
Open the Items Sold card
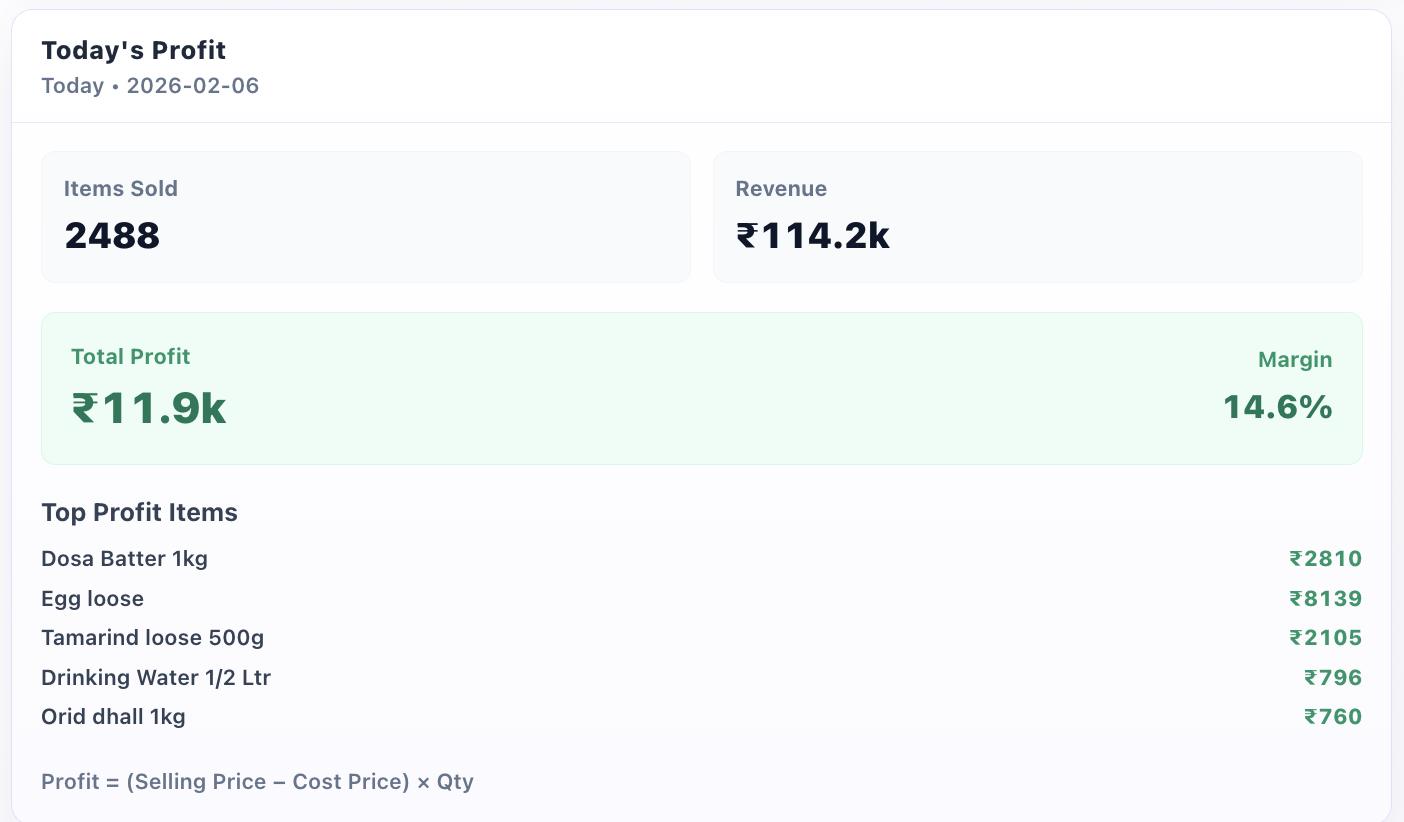point(365,216)
